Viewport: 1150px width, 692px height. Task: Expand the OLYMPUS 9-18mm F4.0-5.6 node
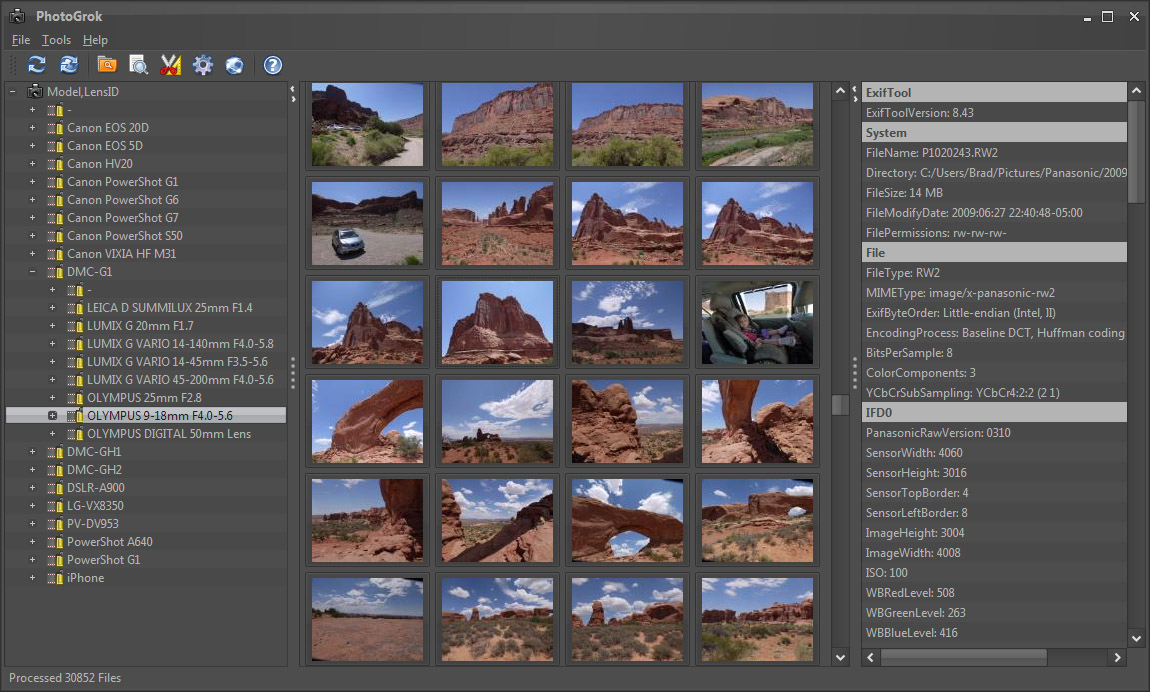tap(52, 415)
